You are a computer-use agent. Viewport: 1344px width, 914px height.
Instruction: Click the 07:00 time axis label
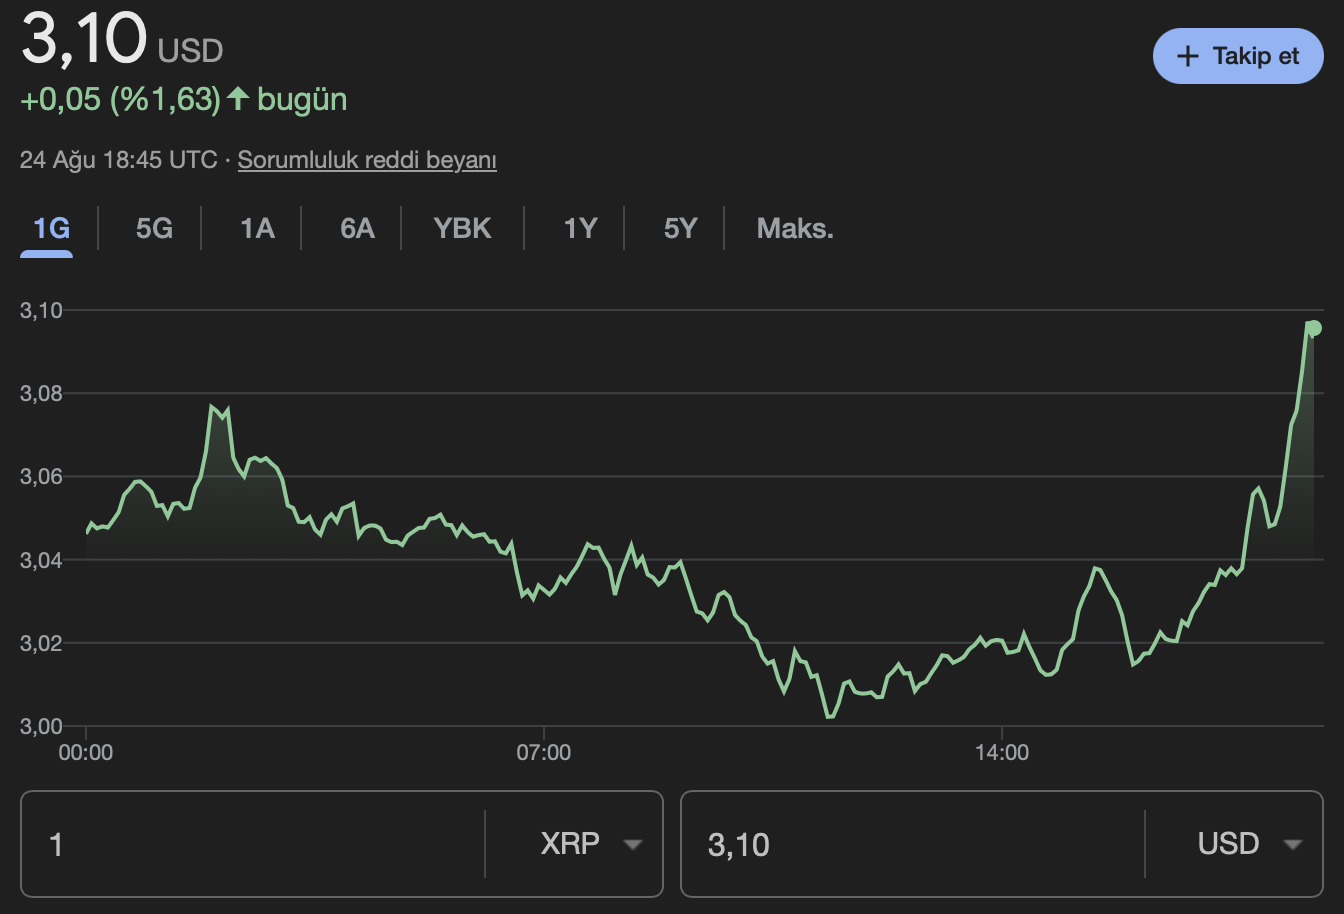544,753
